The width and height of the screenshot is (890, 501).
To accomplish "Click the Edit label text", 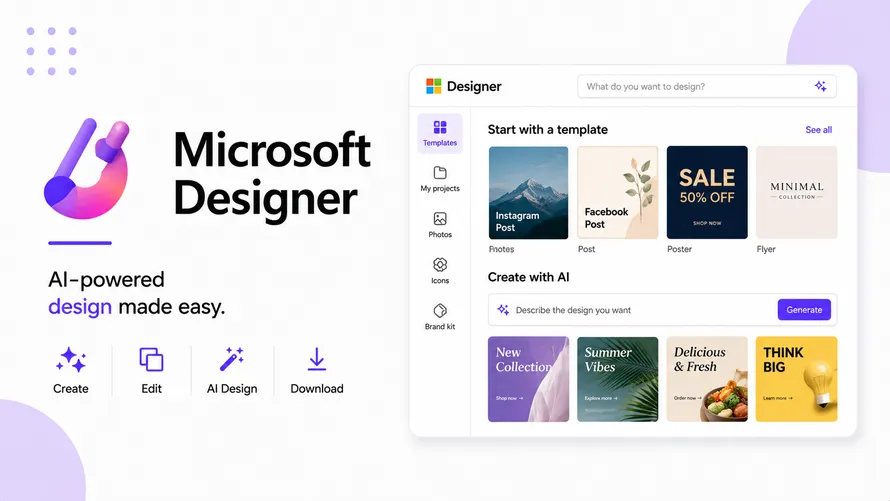I will [152, 389].
